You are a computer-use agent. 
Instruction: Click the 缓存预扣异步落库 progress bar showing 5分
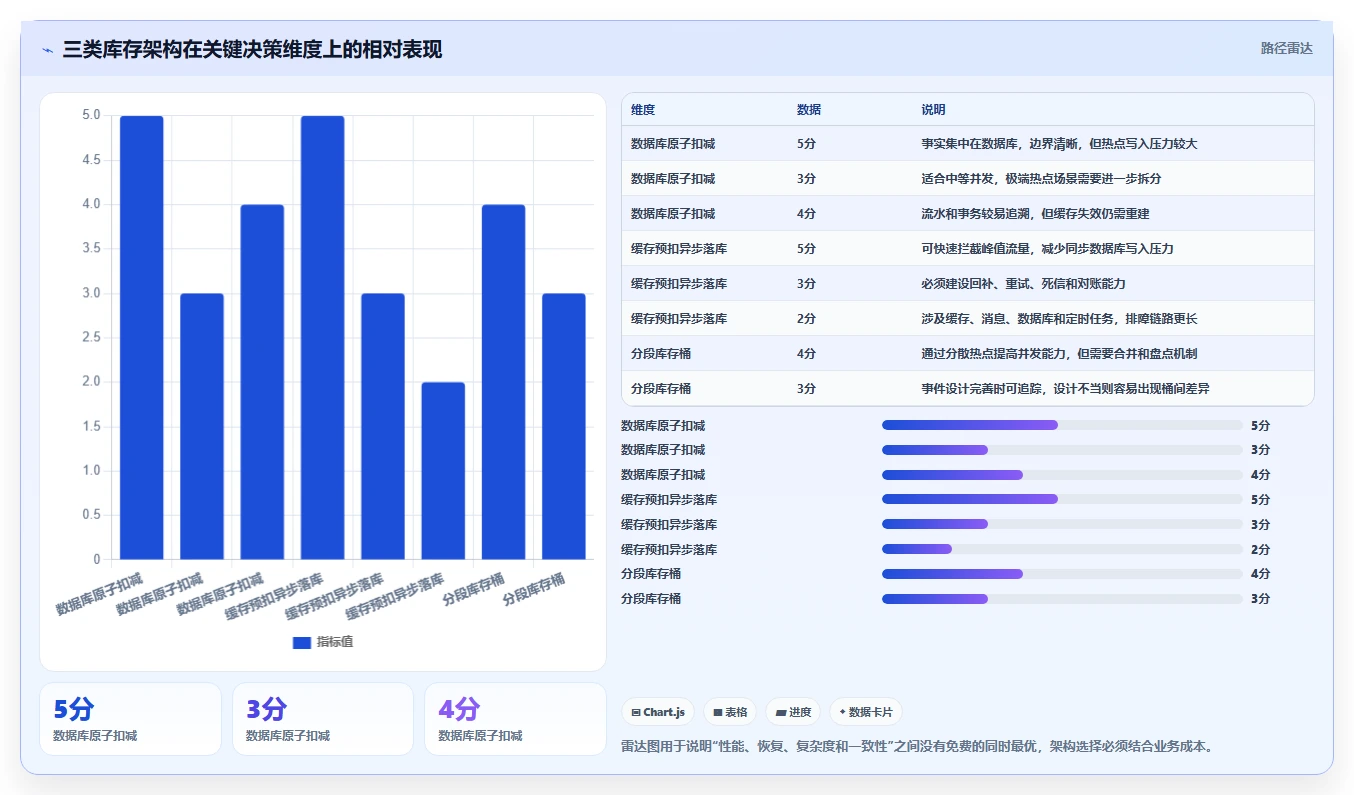(x=1062, y=499)
